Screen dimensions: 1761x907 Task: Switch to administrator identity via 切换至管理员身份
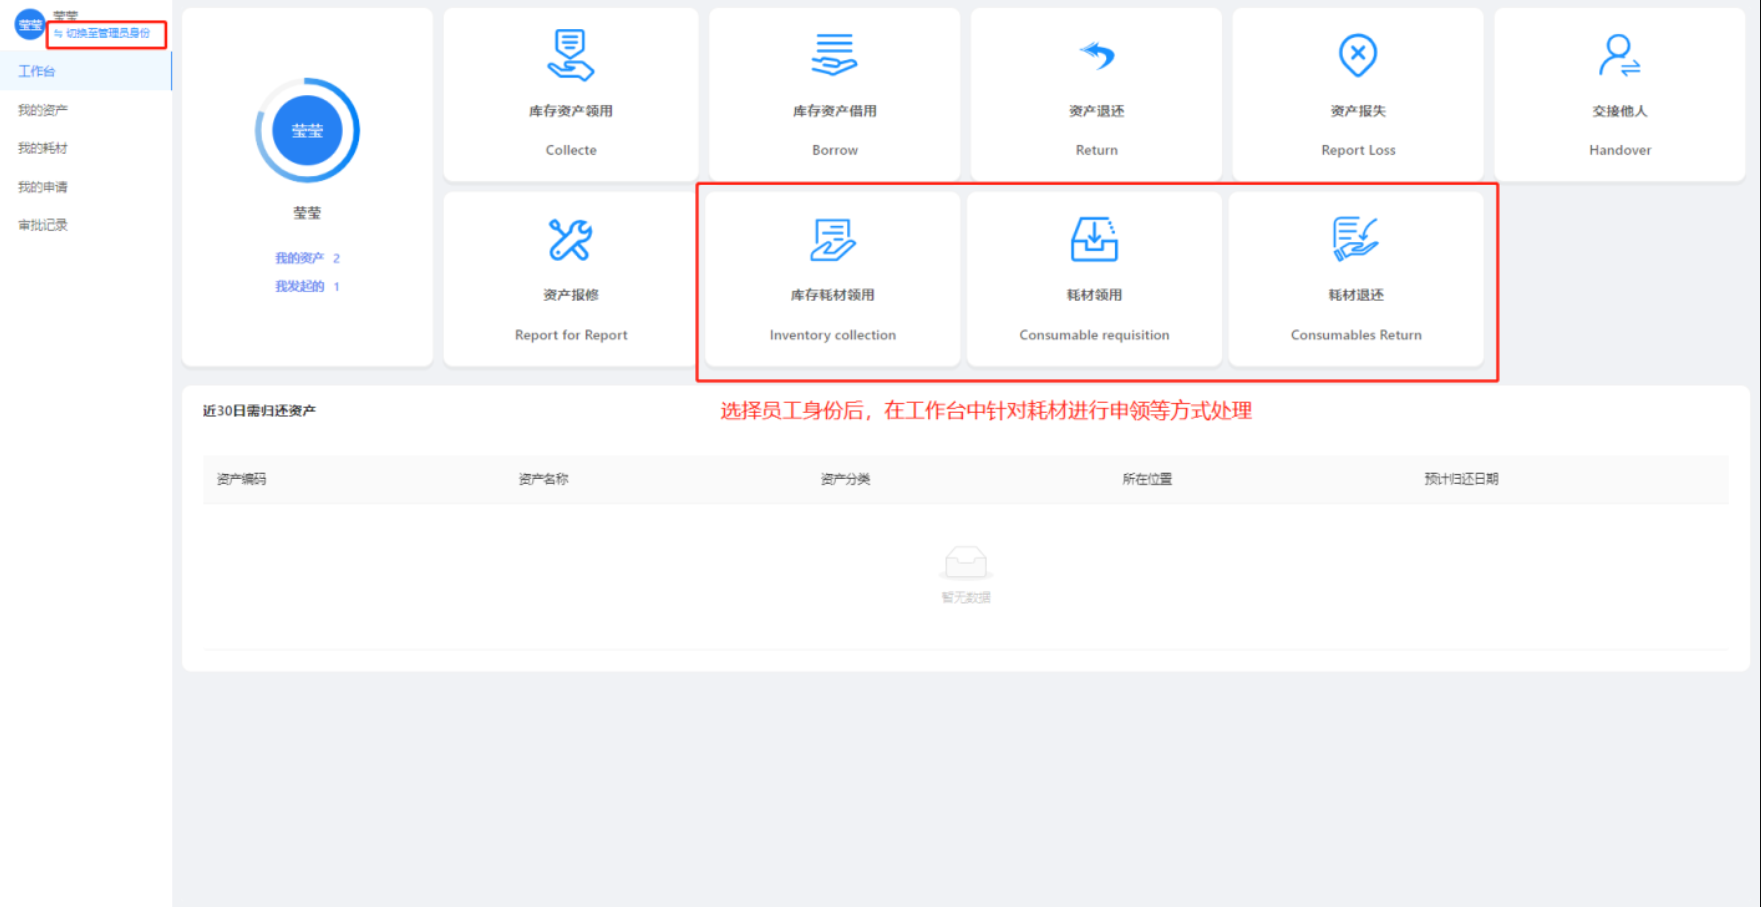click(107, 33)
